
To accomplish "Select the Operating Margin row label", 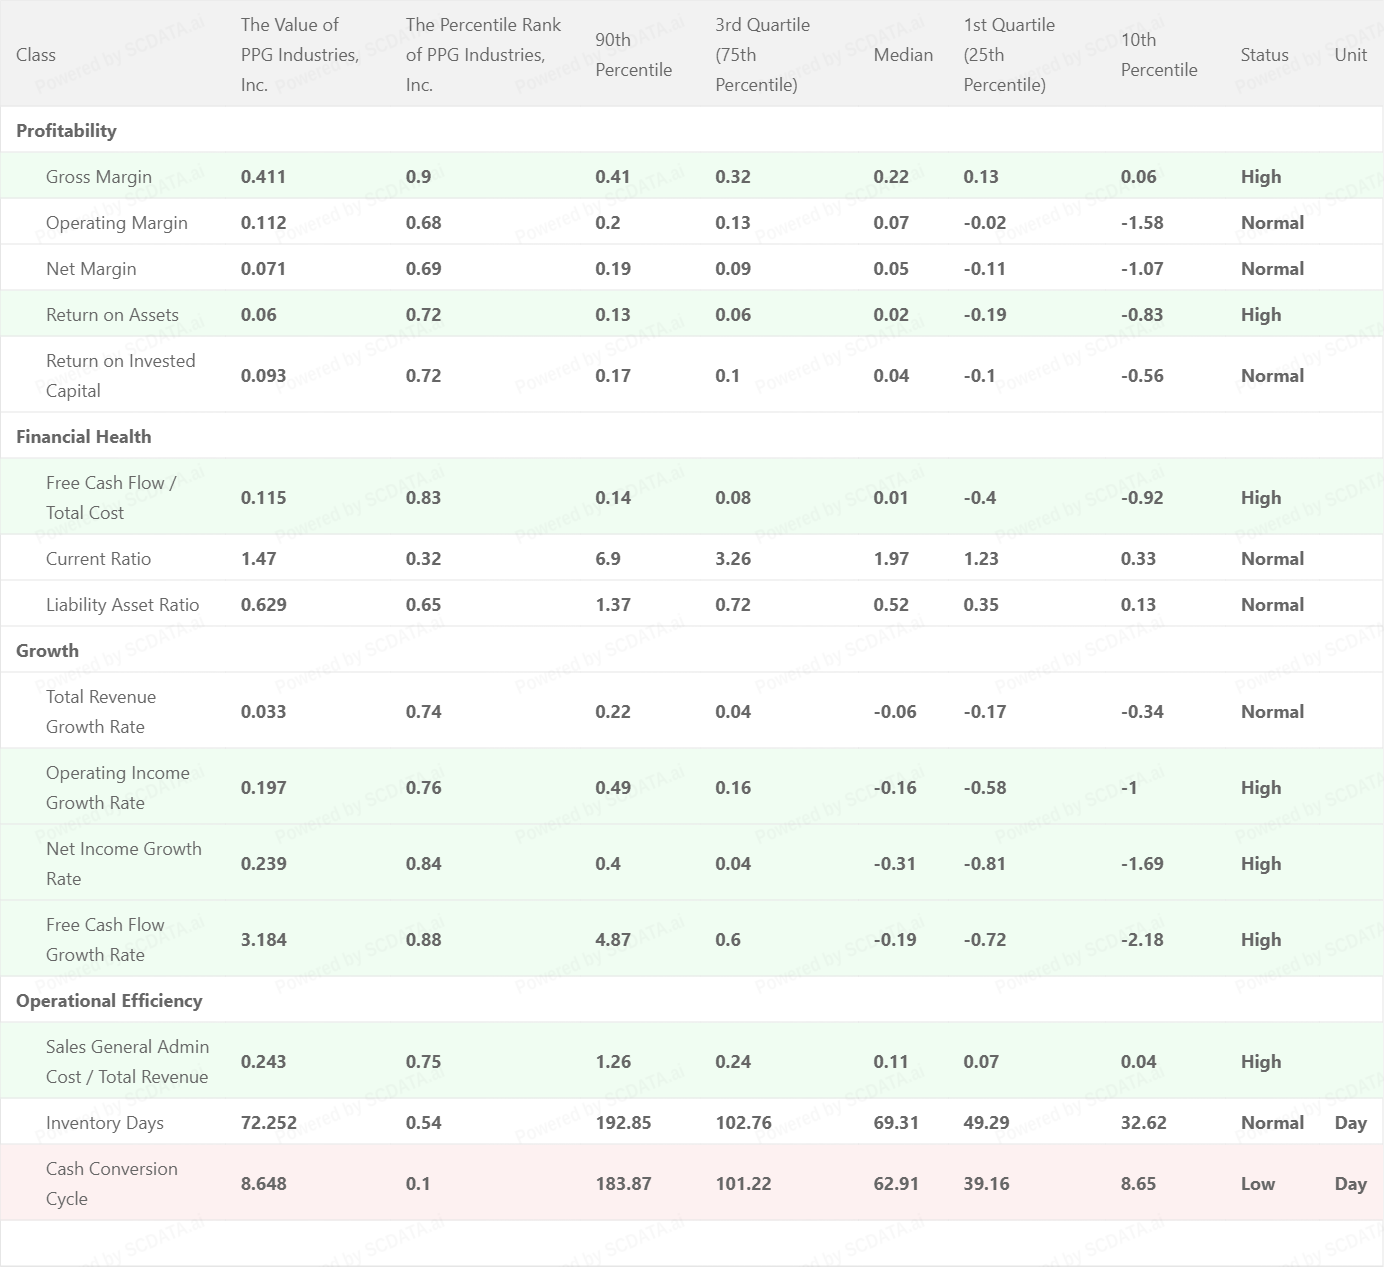I will point(116,223).
